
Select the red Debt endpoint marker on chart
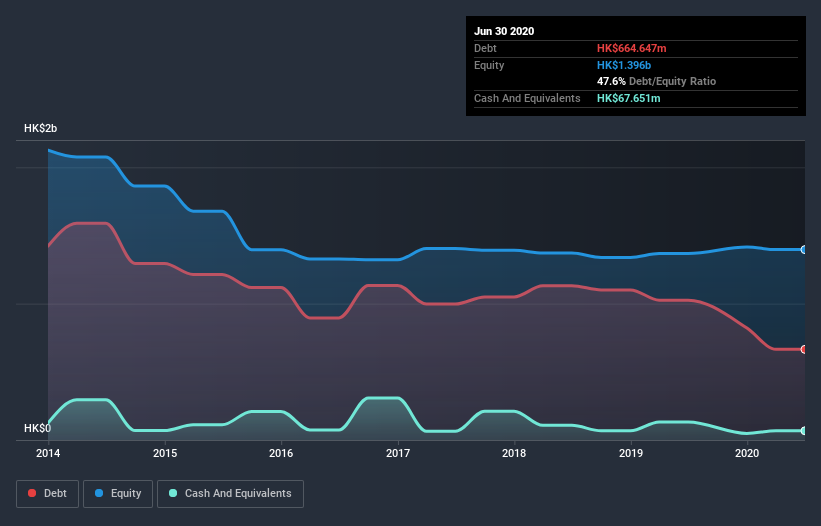pyautogui.click(x=804, y=349)
